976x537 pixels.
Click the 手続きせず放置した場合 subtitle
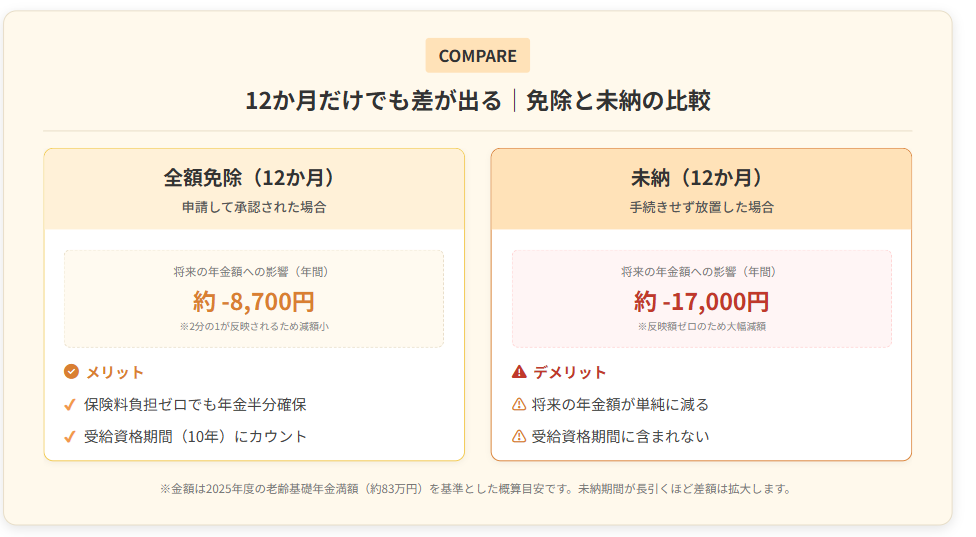click(701, 208)
